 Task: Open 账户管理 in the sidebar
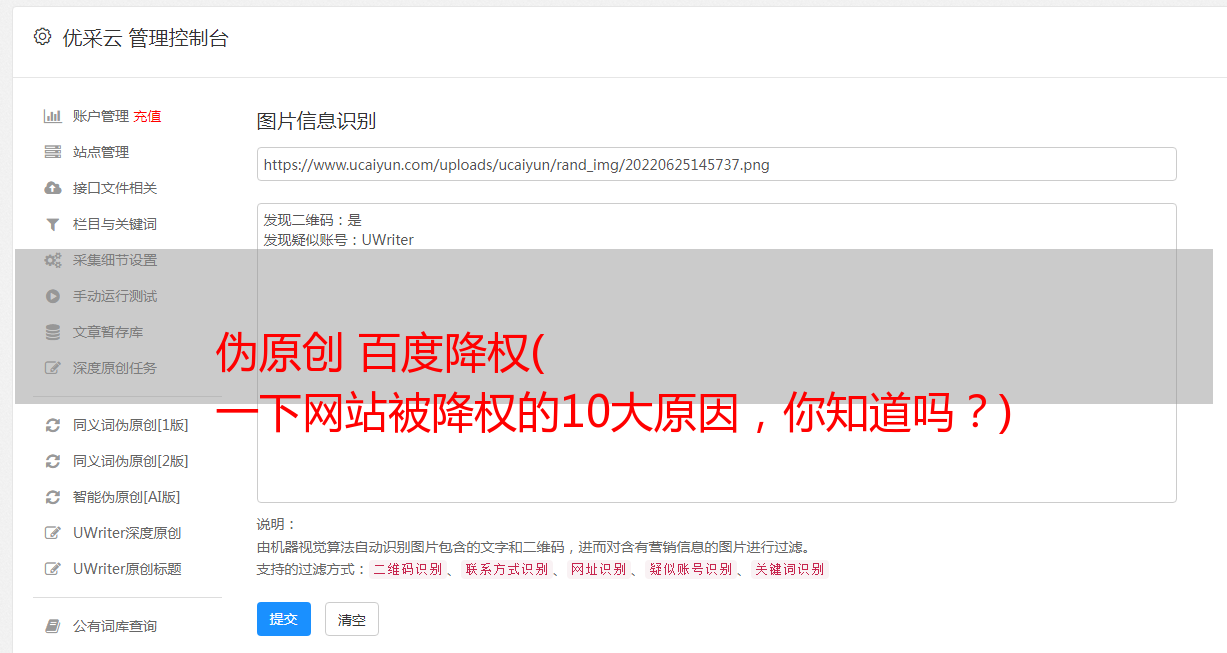(x=101, y=116)
